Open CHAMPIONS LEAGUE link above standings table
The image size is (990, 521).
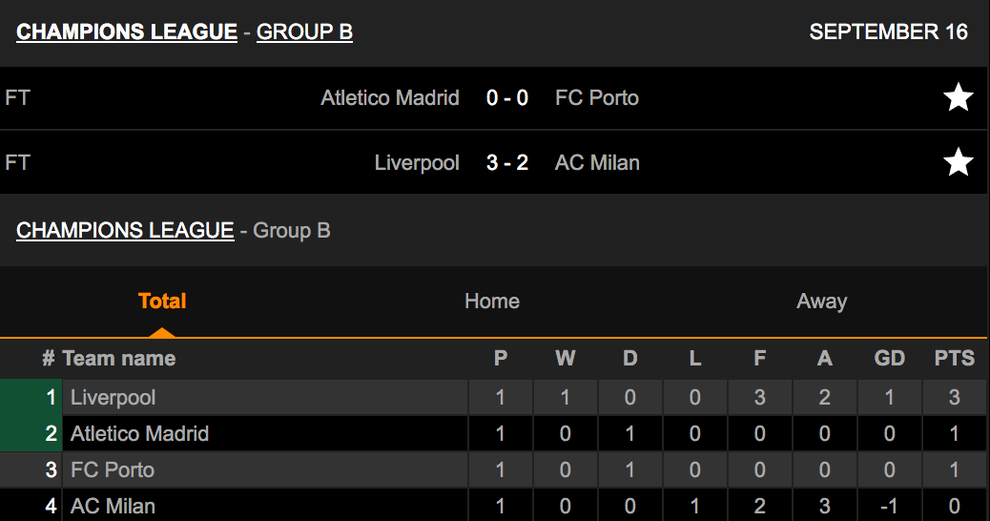pyautogui.click(x=125, y=231)
